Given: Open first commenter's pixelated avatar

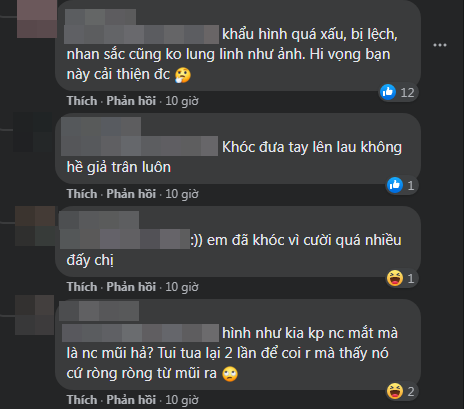Looking at the screenshot, I should (x=37, y=18).
